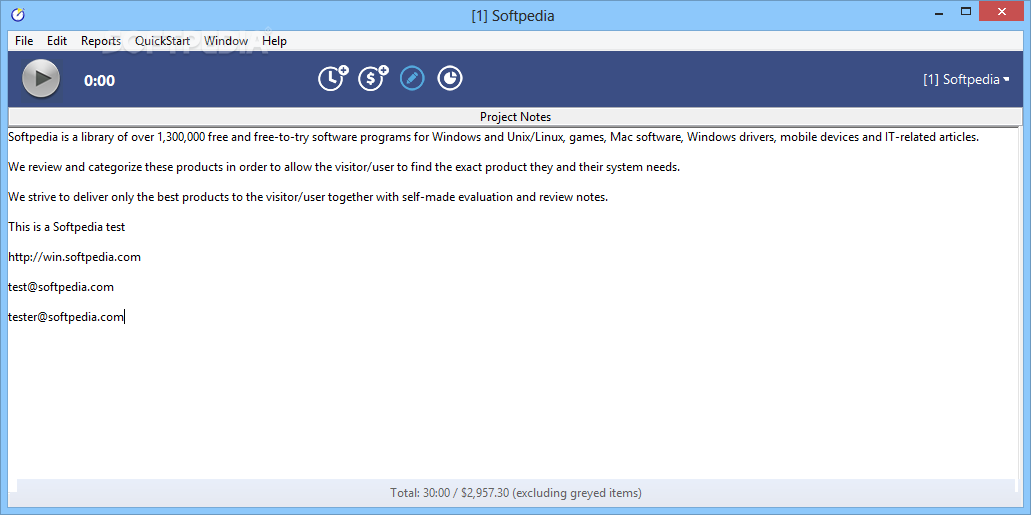Click the 'Softpedia is a library' paragraph
This screenshot has height=515, width=1031.
tap(494, 137)
